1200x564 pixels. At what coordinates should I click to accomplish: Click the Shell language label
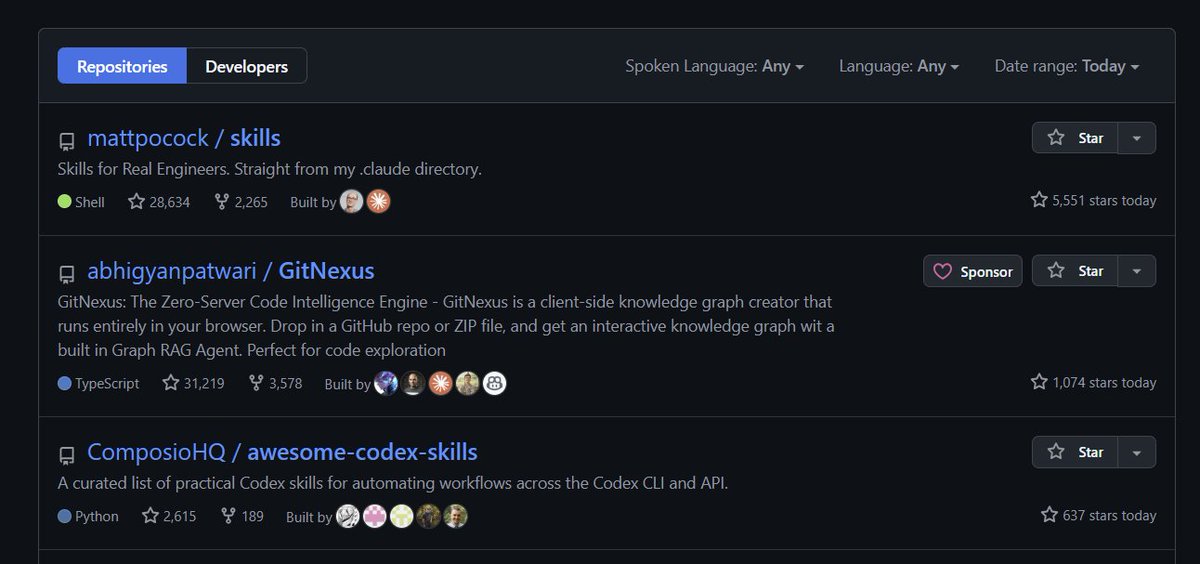(x=81, y=201)
